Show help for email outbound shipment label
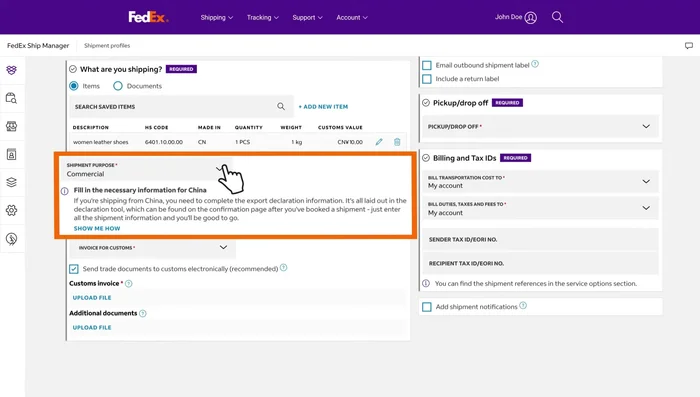 click(535, 64)
